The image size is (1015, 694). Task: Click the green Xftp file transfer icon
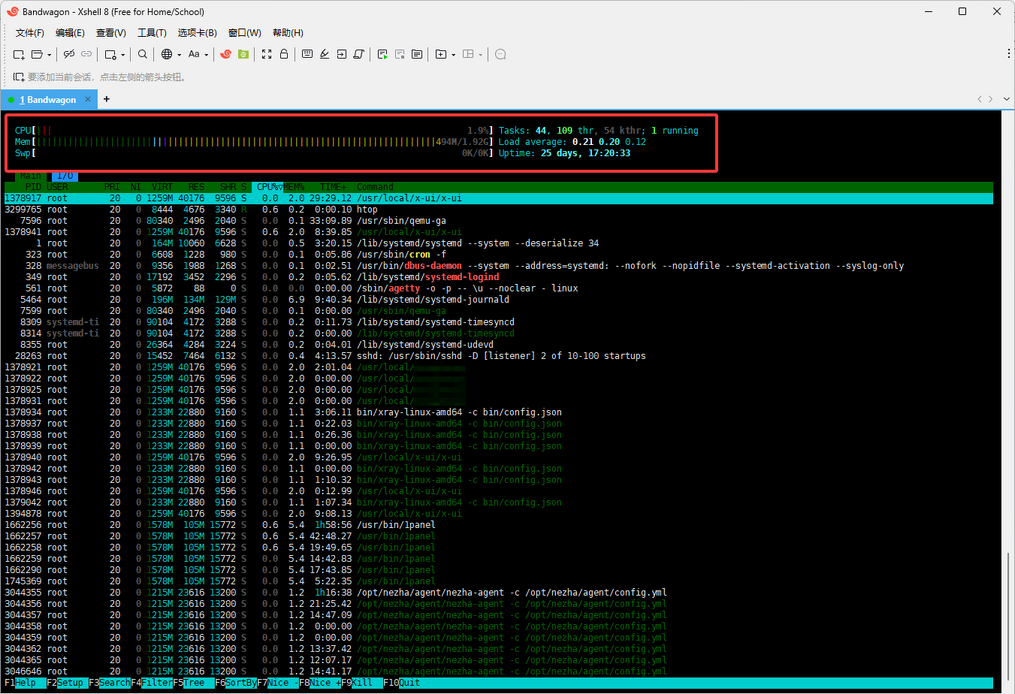[243, 54]
